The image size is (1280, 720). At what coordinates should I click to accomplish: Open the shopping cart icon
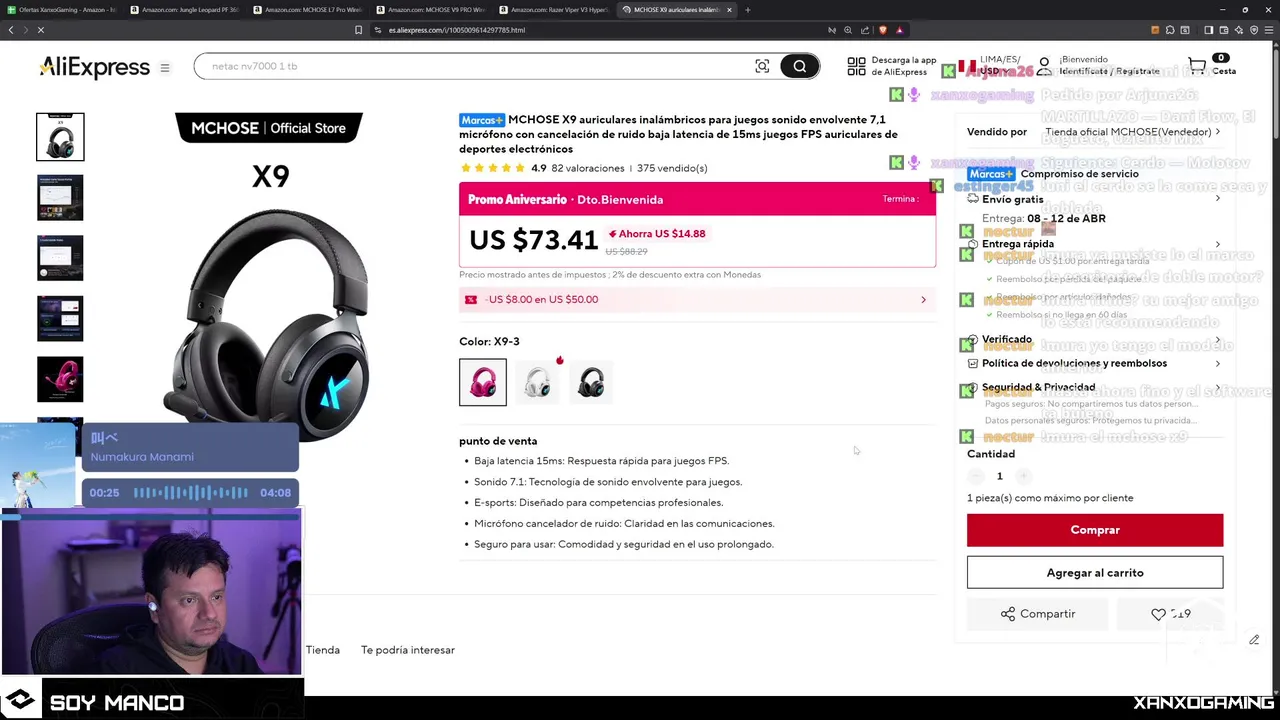[1197, 66]
